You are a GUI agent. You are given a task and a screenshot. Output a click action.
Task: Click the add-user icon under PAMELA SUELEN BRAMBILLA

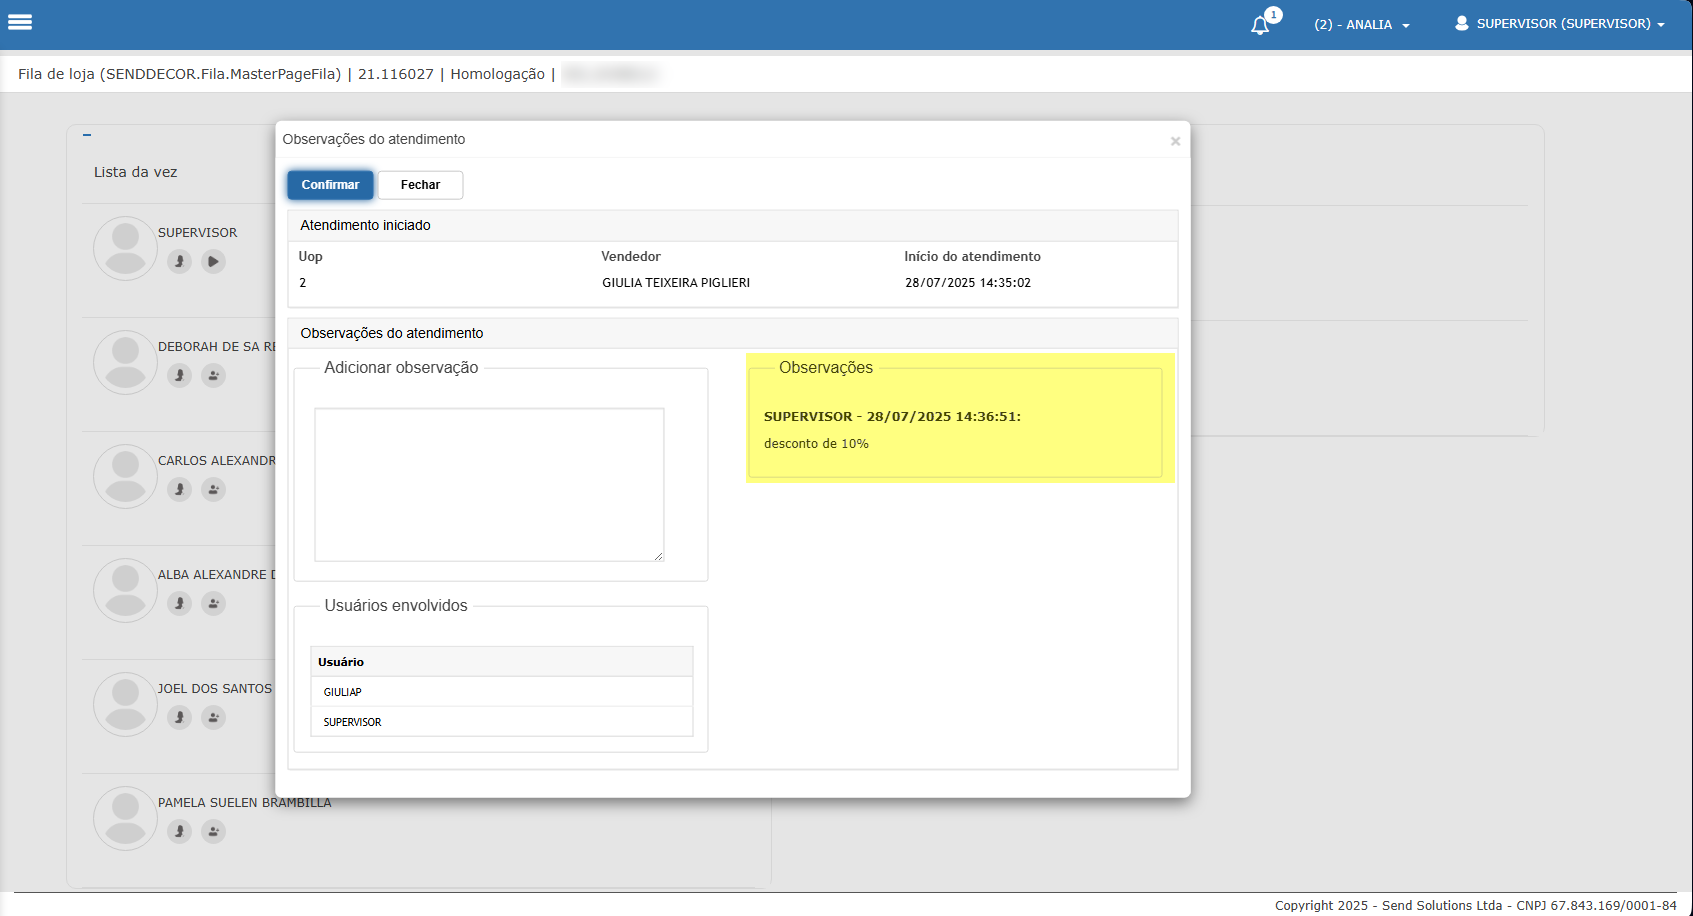pyautogui.click(x=213, y=831)
